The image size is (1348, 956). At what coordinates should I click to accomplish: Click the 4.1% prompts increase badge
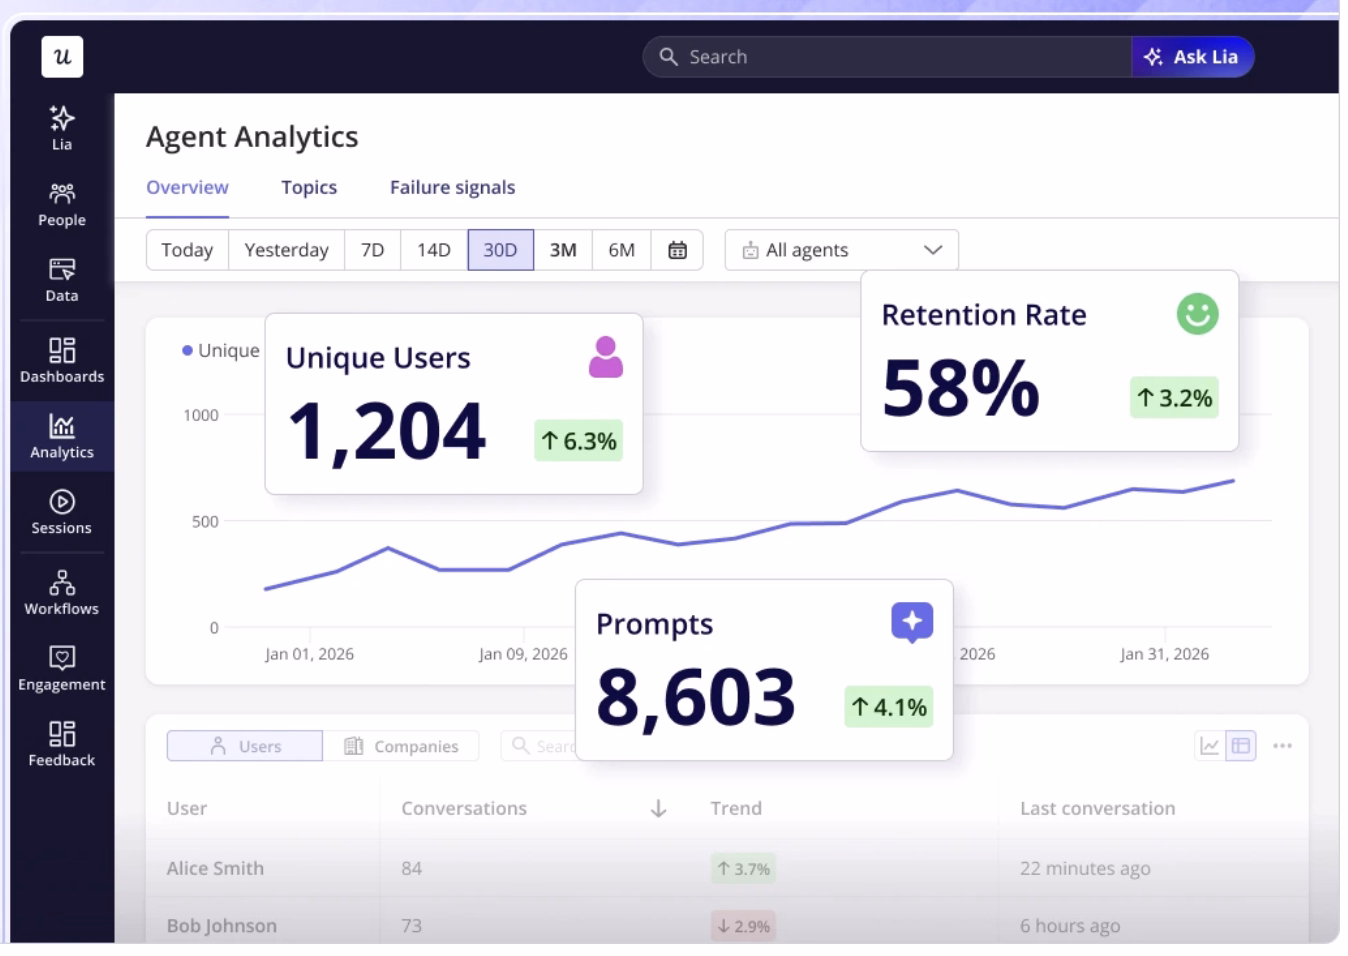(889, 707)
